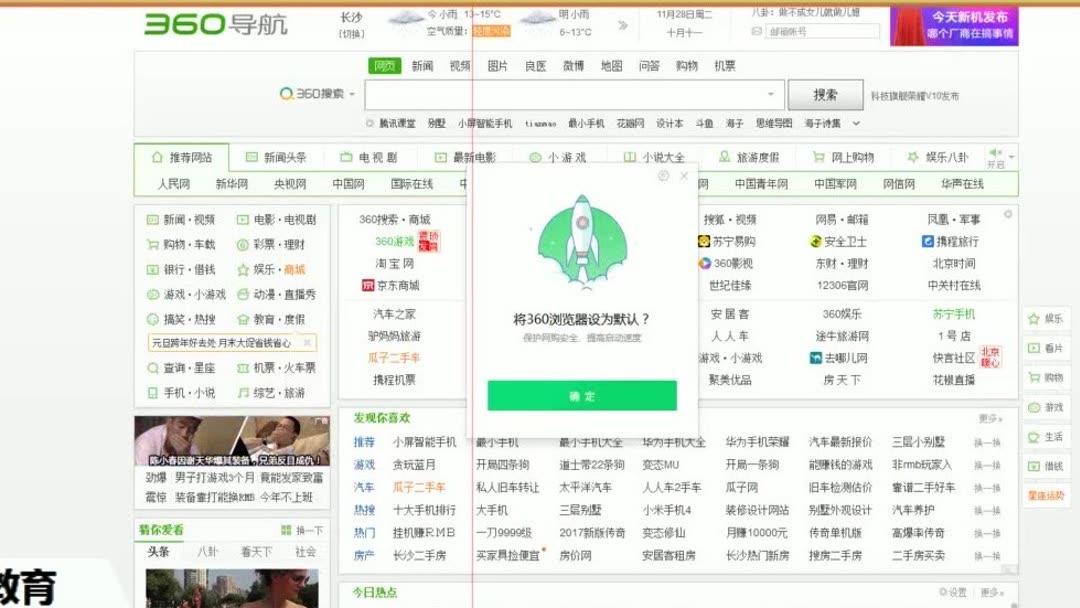This screenshot has width=1080, height=608.
Task: Click the 购物·车载 shopping cart icon
Action: coord(151,244)
